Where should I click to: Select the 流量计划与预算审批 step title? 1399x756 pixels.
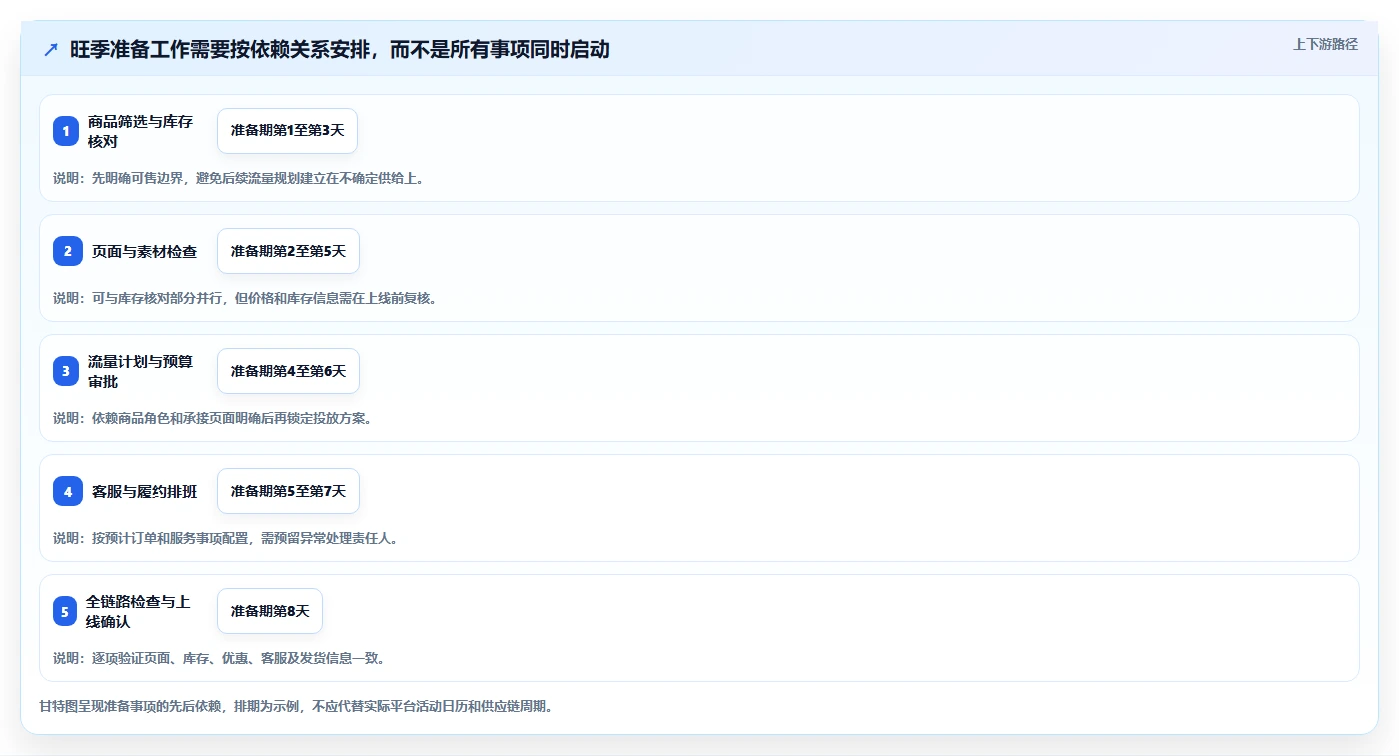tap(140, 371)
